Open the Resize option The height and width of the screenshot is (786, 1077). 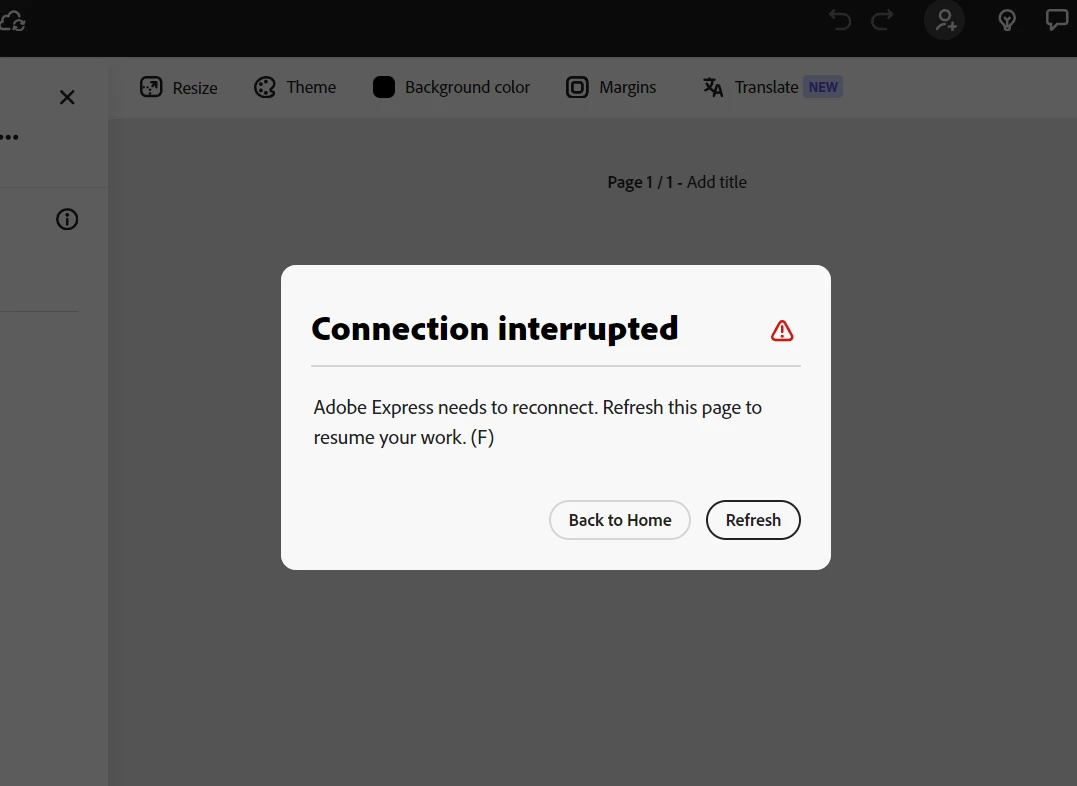coord(179,87)
